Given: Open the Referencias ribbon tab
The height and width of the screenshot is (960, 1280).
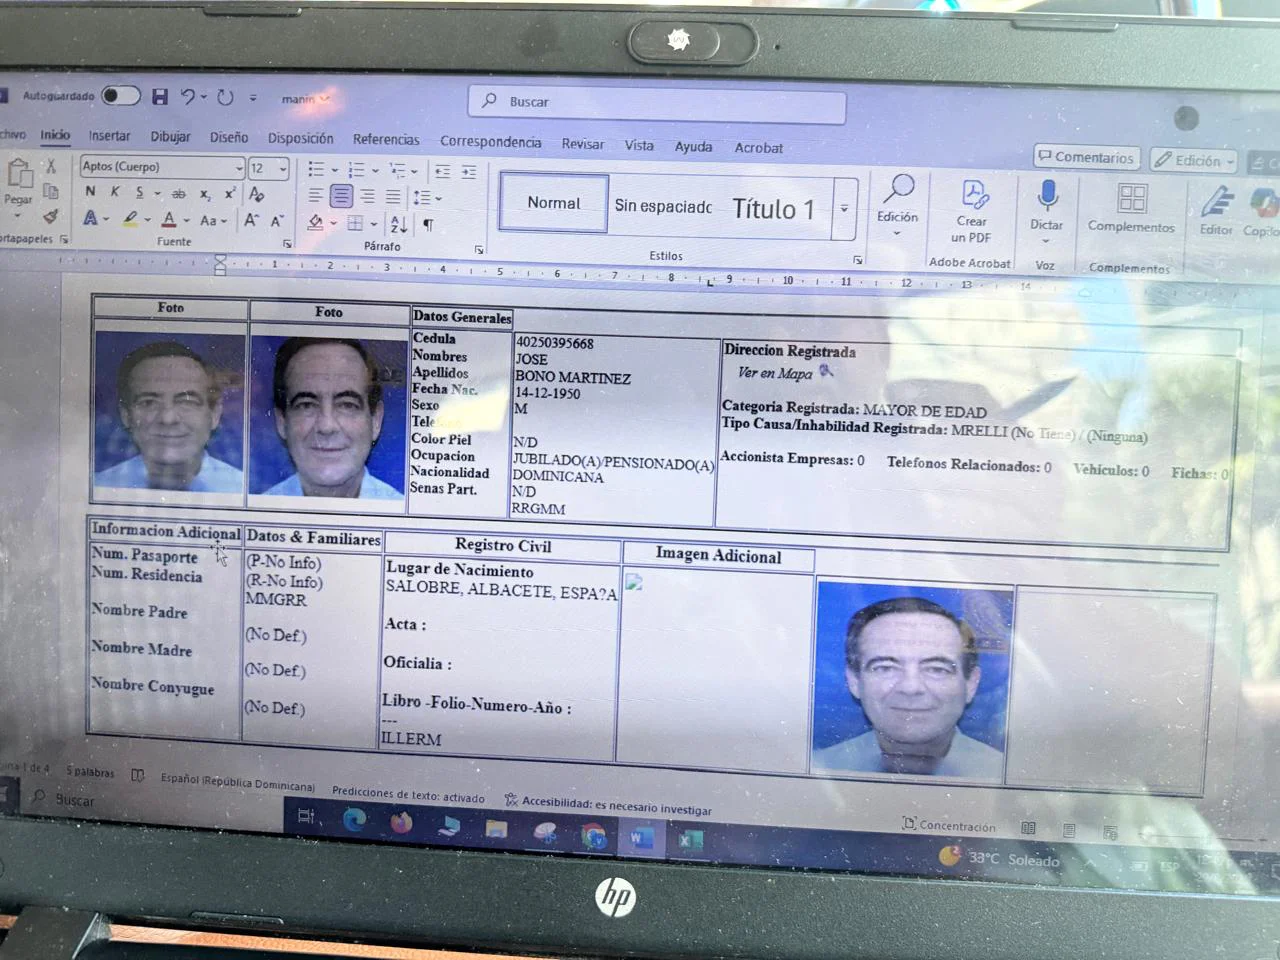Looking at the screenshot, I should click(x=386, y=139).
